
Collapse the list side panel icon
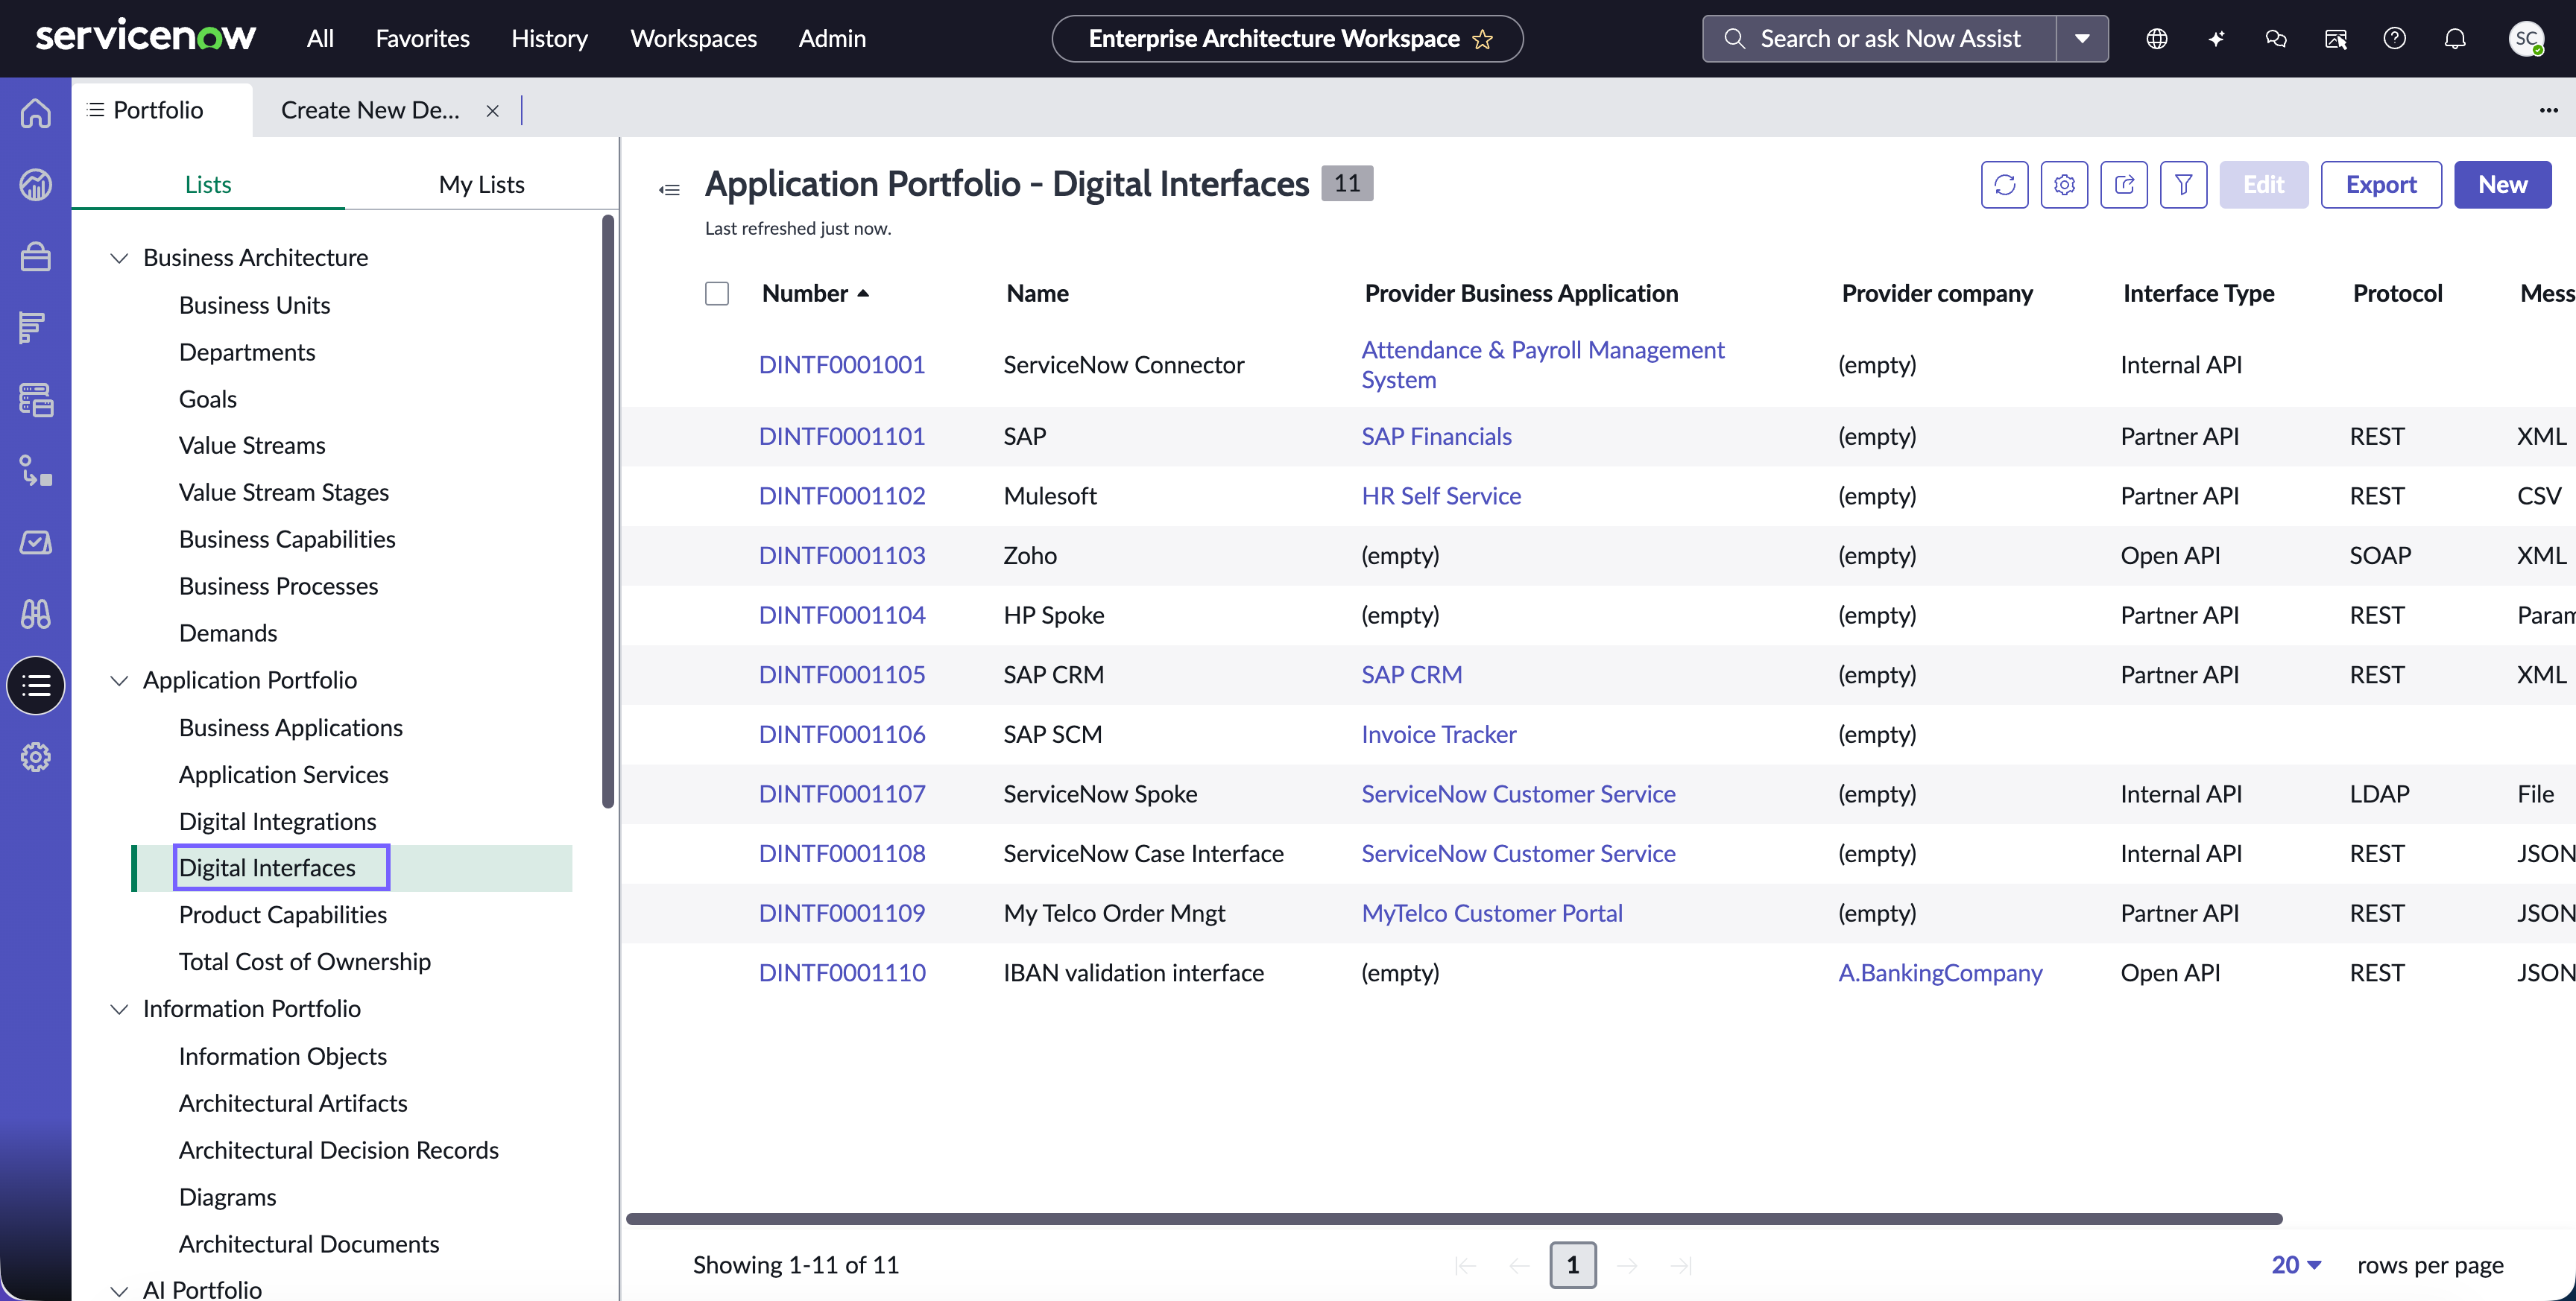point(669,189)
